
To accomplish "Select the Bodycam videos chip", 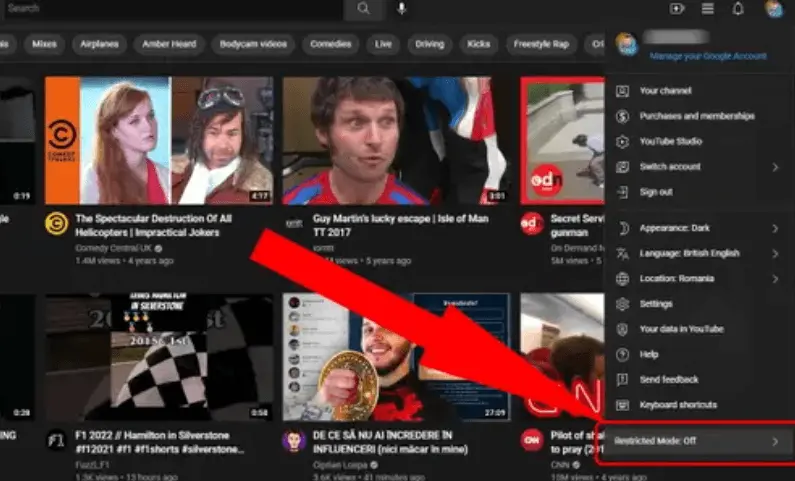I will pyautogui.click(x=253, y=44).
